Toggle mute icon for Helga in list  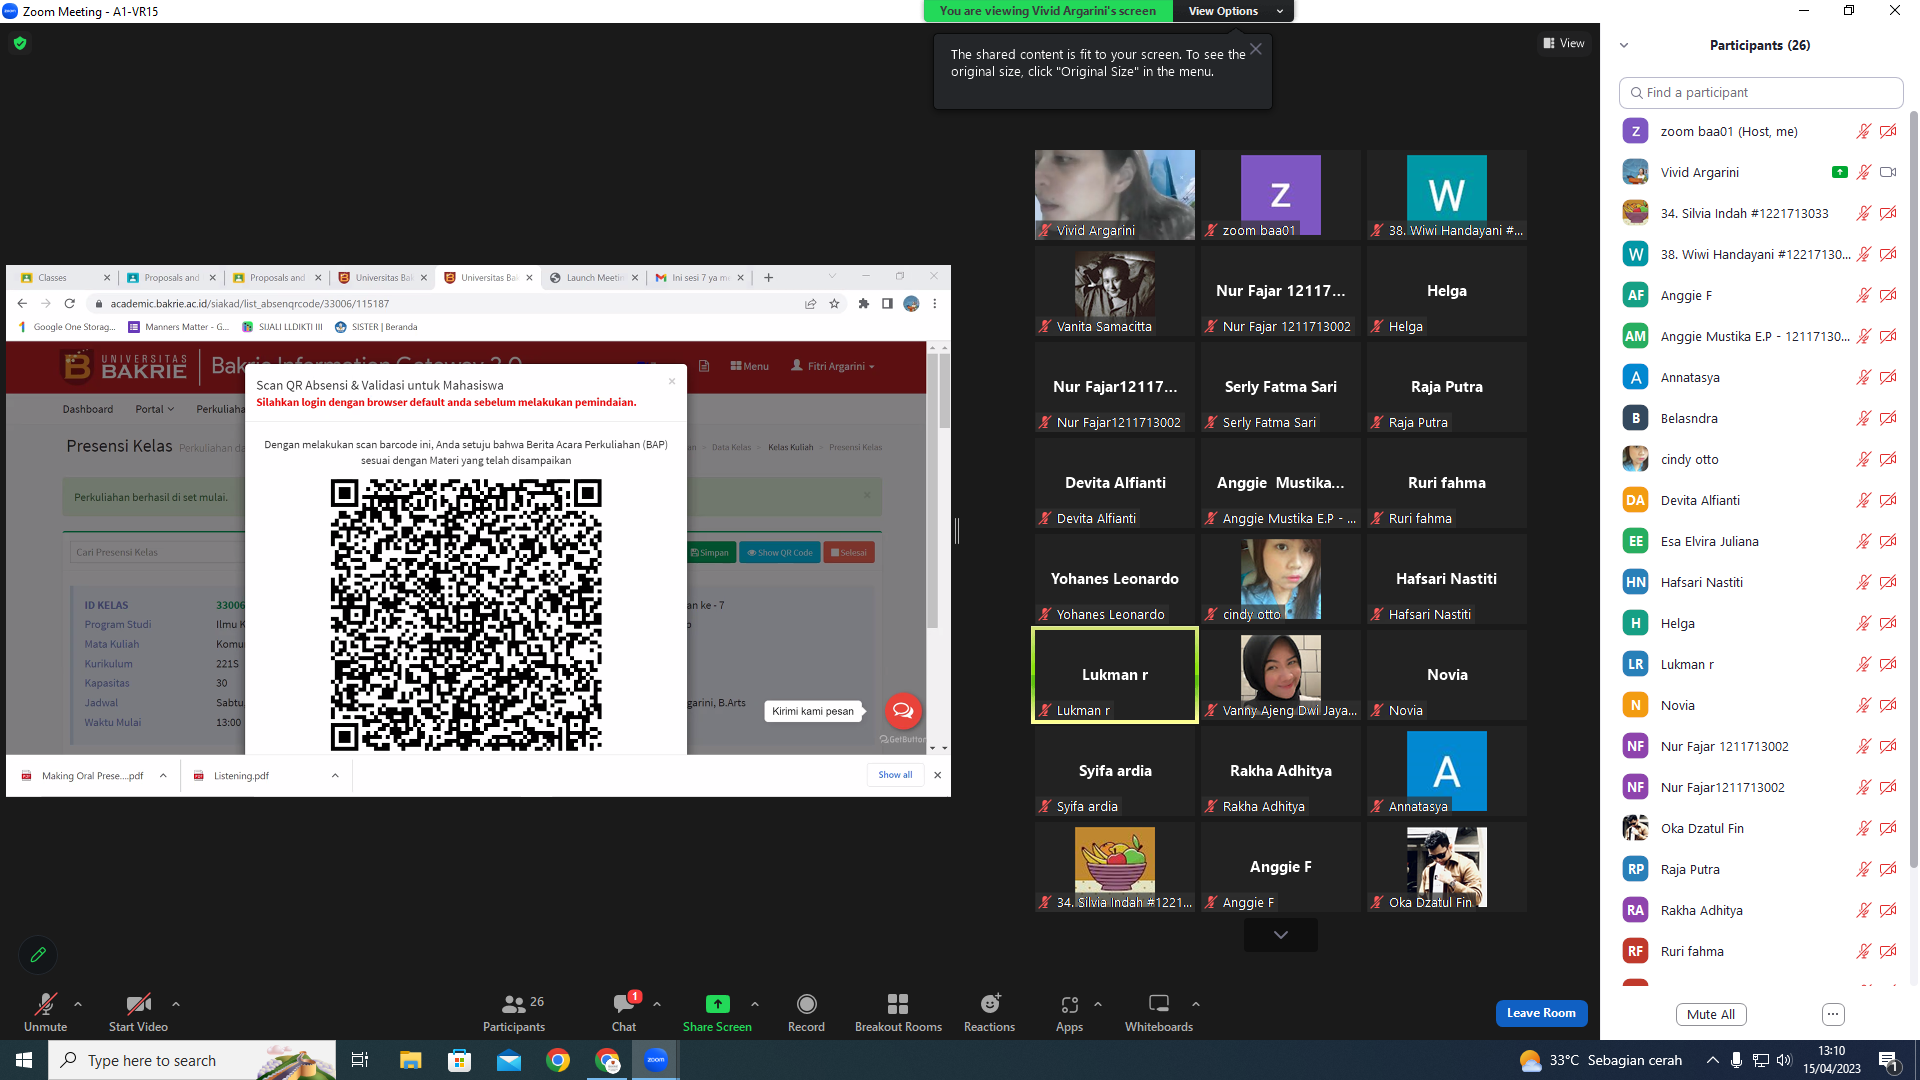pos(1864,623)
